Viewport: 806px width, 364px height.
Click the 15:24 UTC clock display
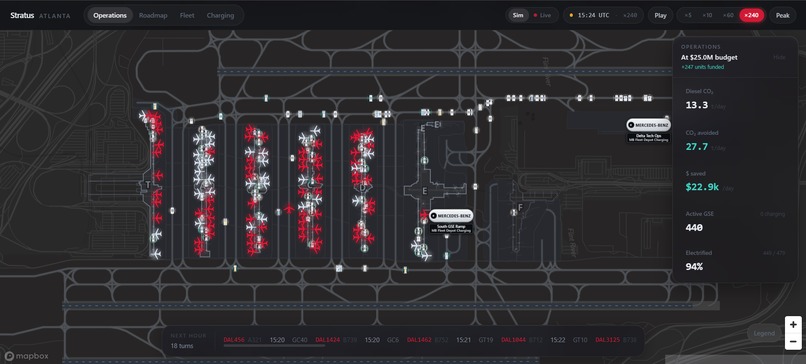594,15
